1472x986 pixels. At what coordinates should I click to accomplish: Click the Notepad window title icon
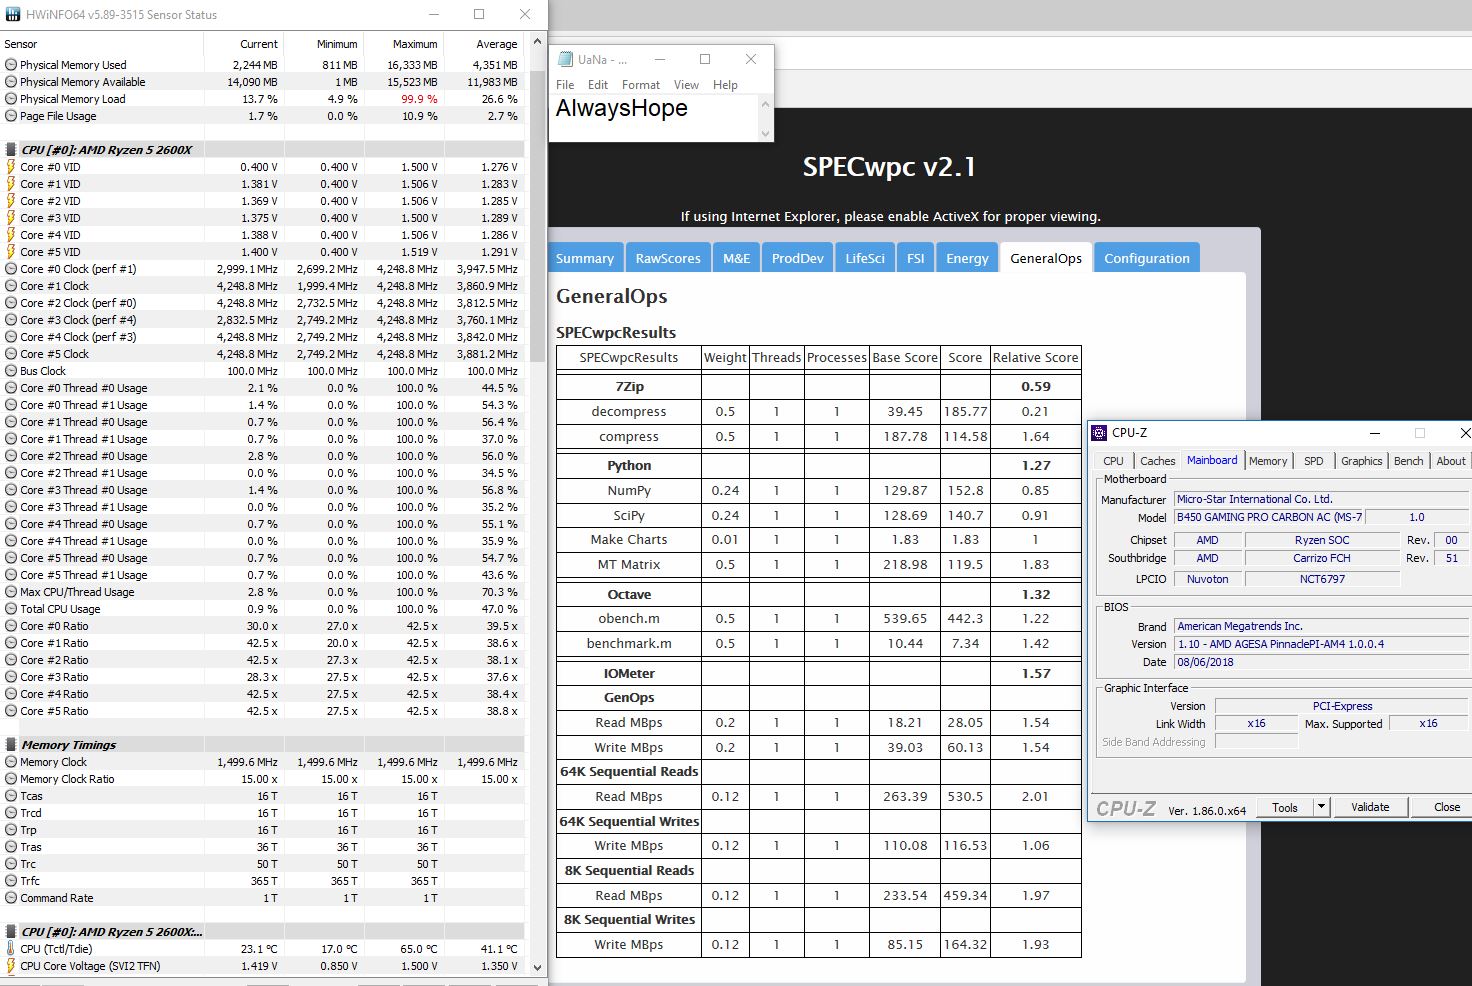(x=565, y=59)
